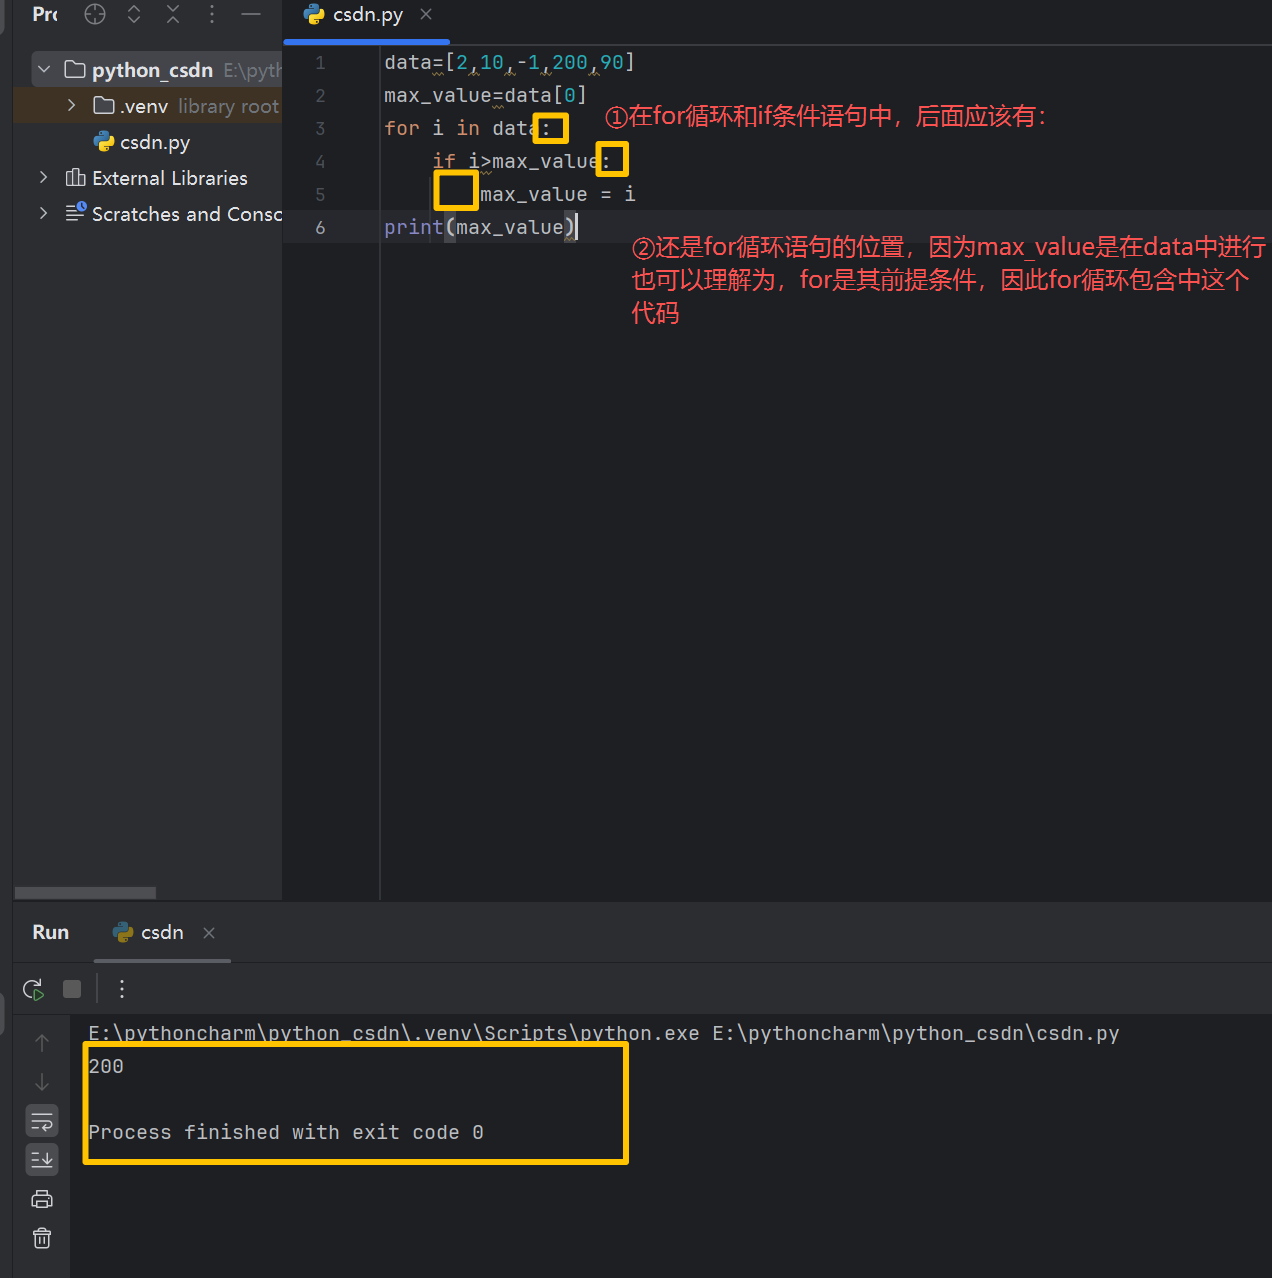Open the Run toolbar more options
Image resolution: width=1272 pixels, height=1278 pixels.
(122, 989)
